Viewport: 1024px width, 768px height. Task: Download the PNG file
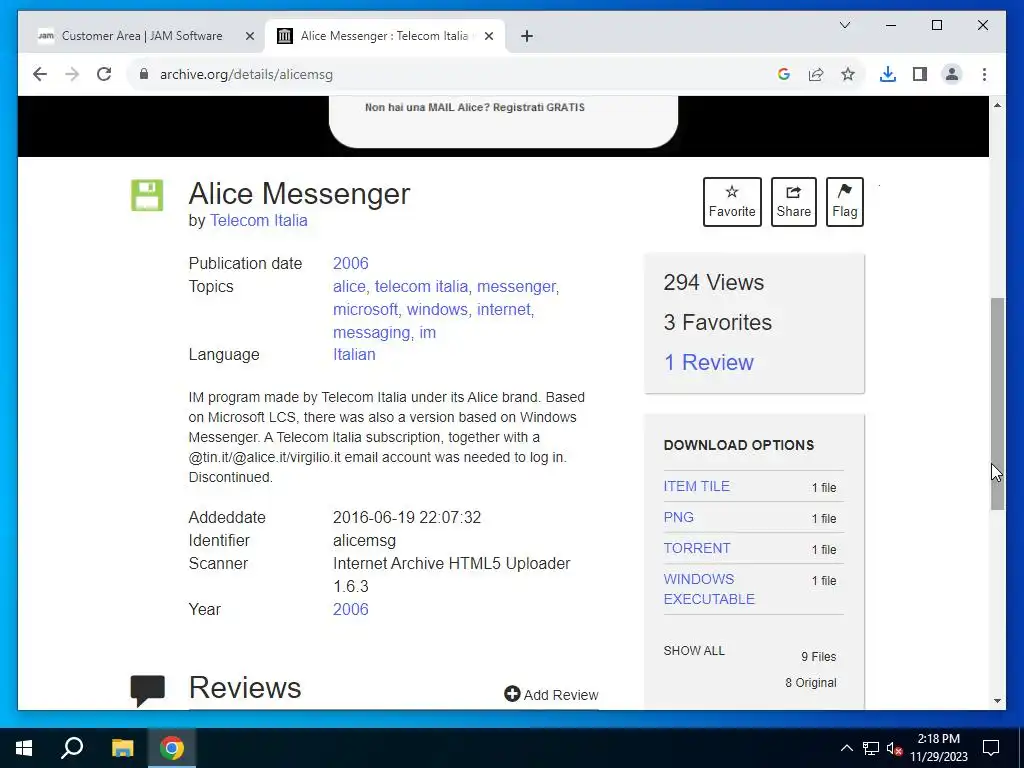click(x=679, y=517)
